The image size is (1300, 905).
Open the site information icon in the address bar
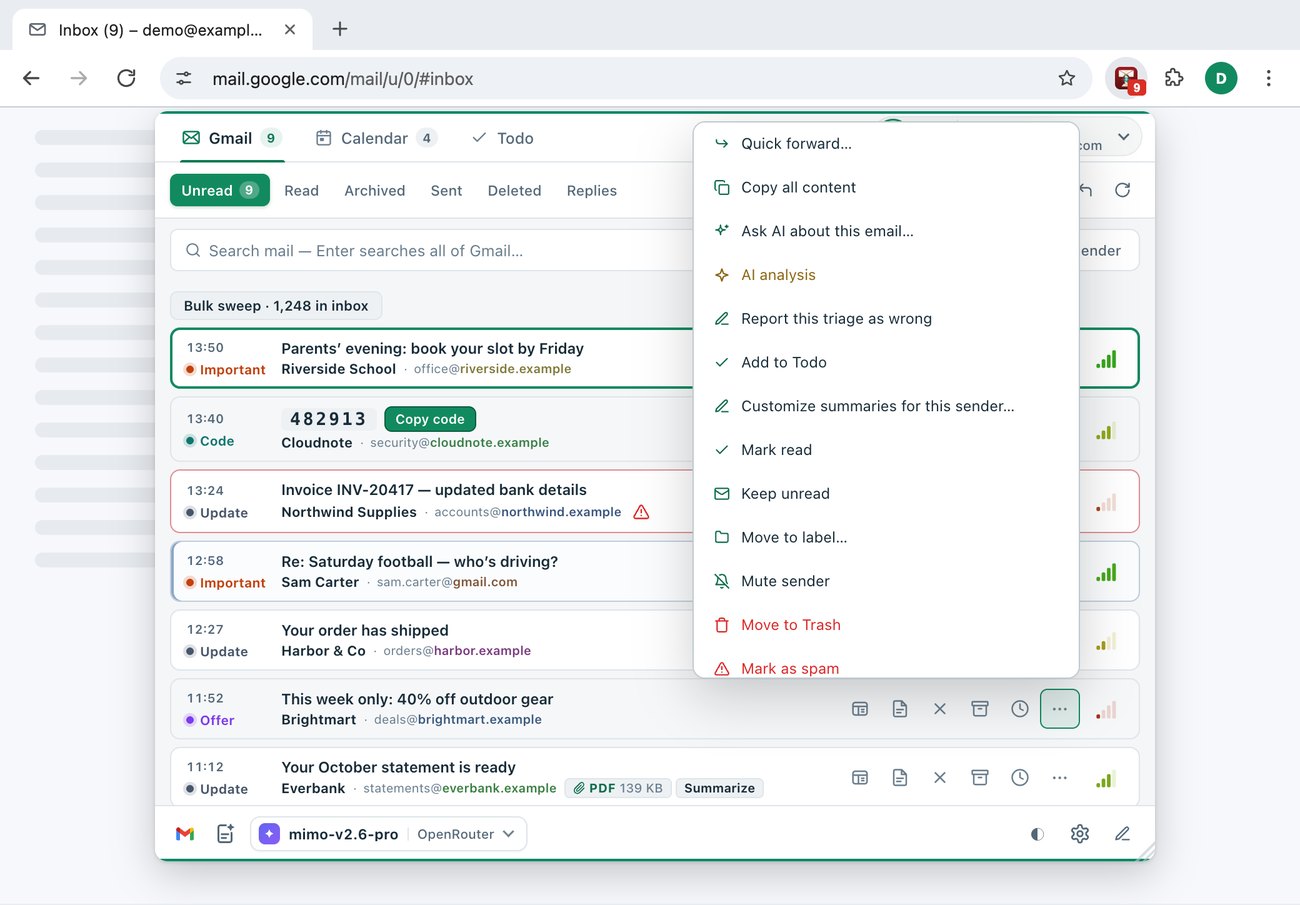[184, 78]
